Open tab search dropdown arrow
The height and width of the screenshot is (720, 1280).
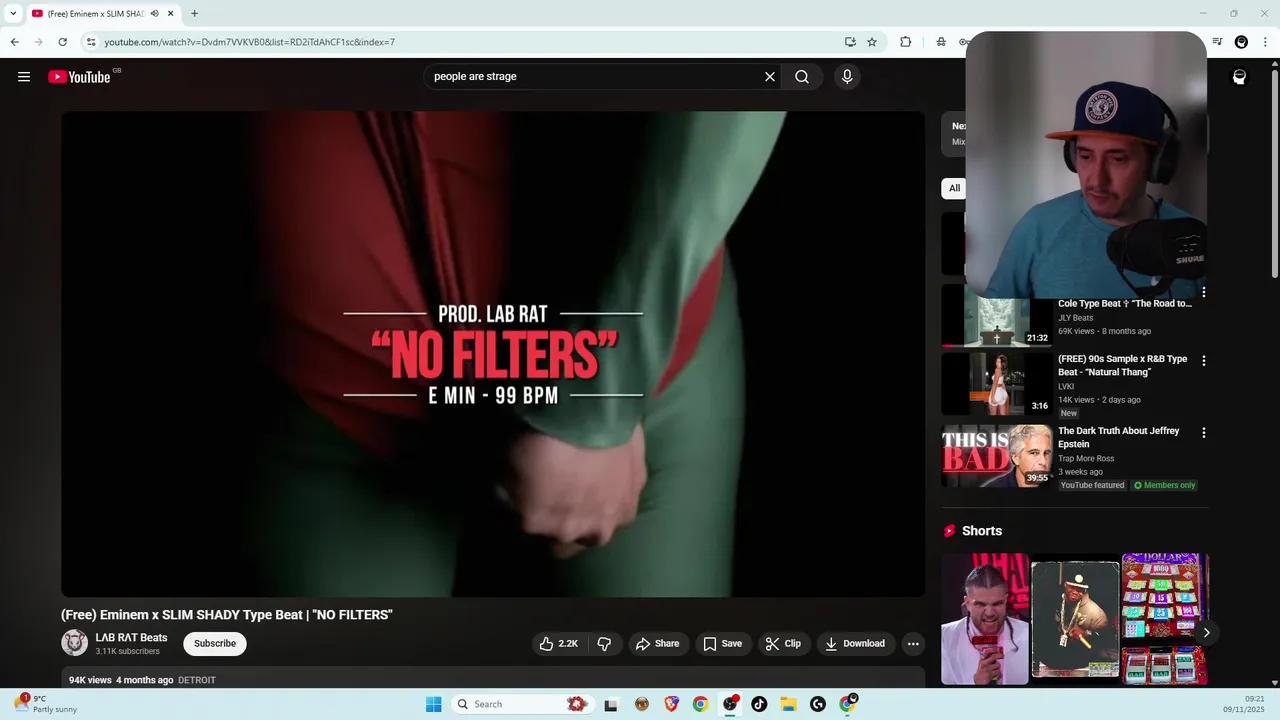click(x=13, y=14)
